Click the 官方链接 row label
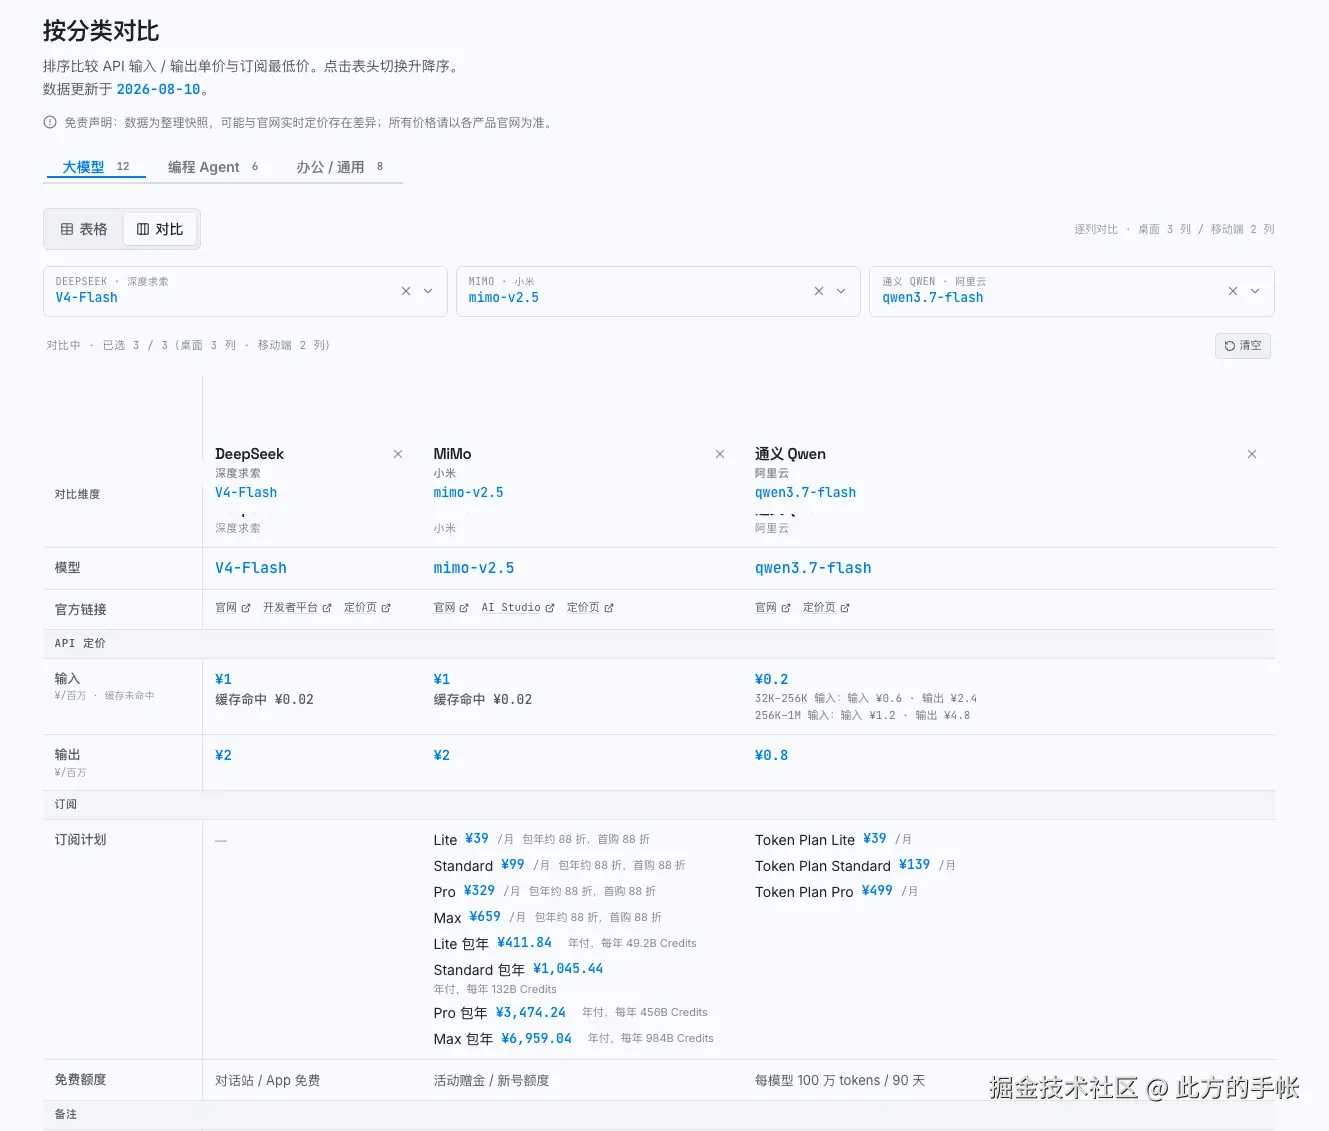Viewport: 1329px width, 1131px height. point(80,609)
